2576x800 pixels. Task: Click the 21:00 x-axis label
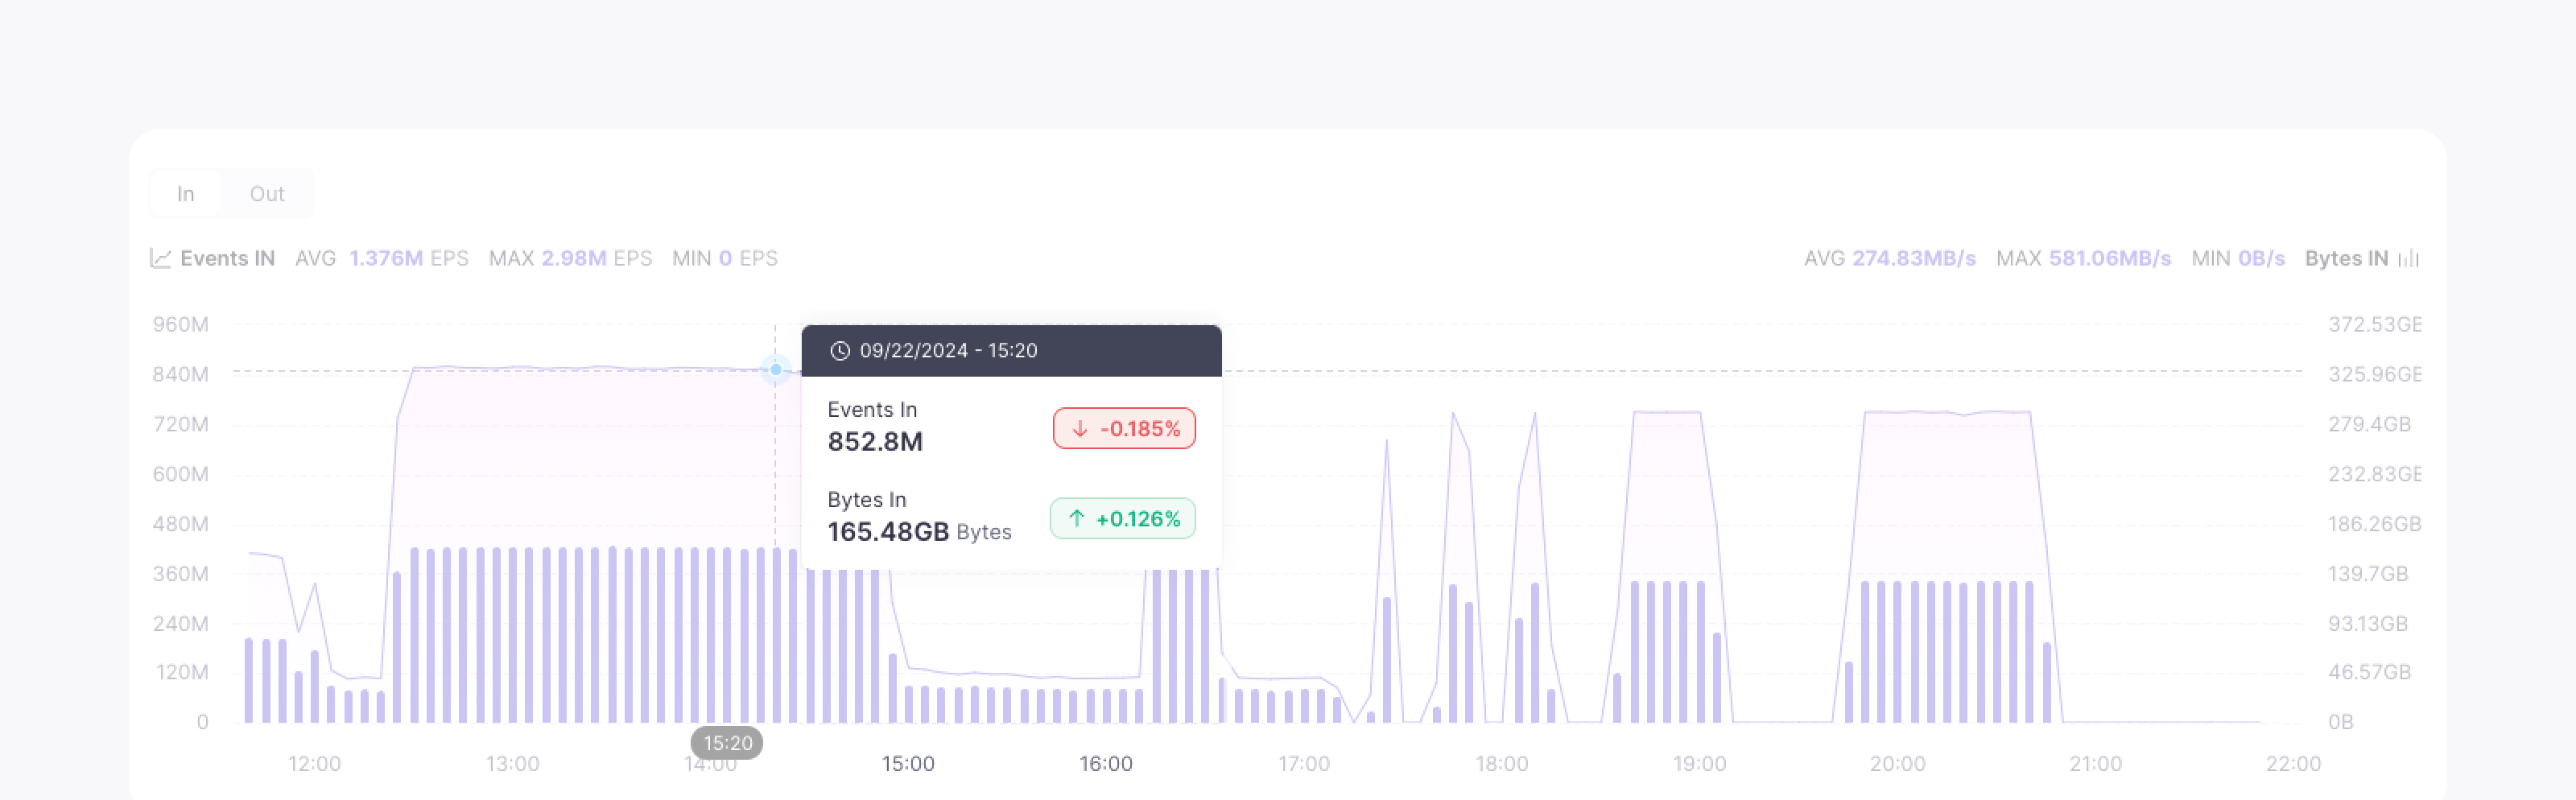coord(2096,764)
